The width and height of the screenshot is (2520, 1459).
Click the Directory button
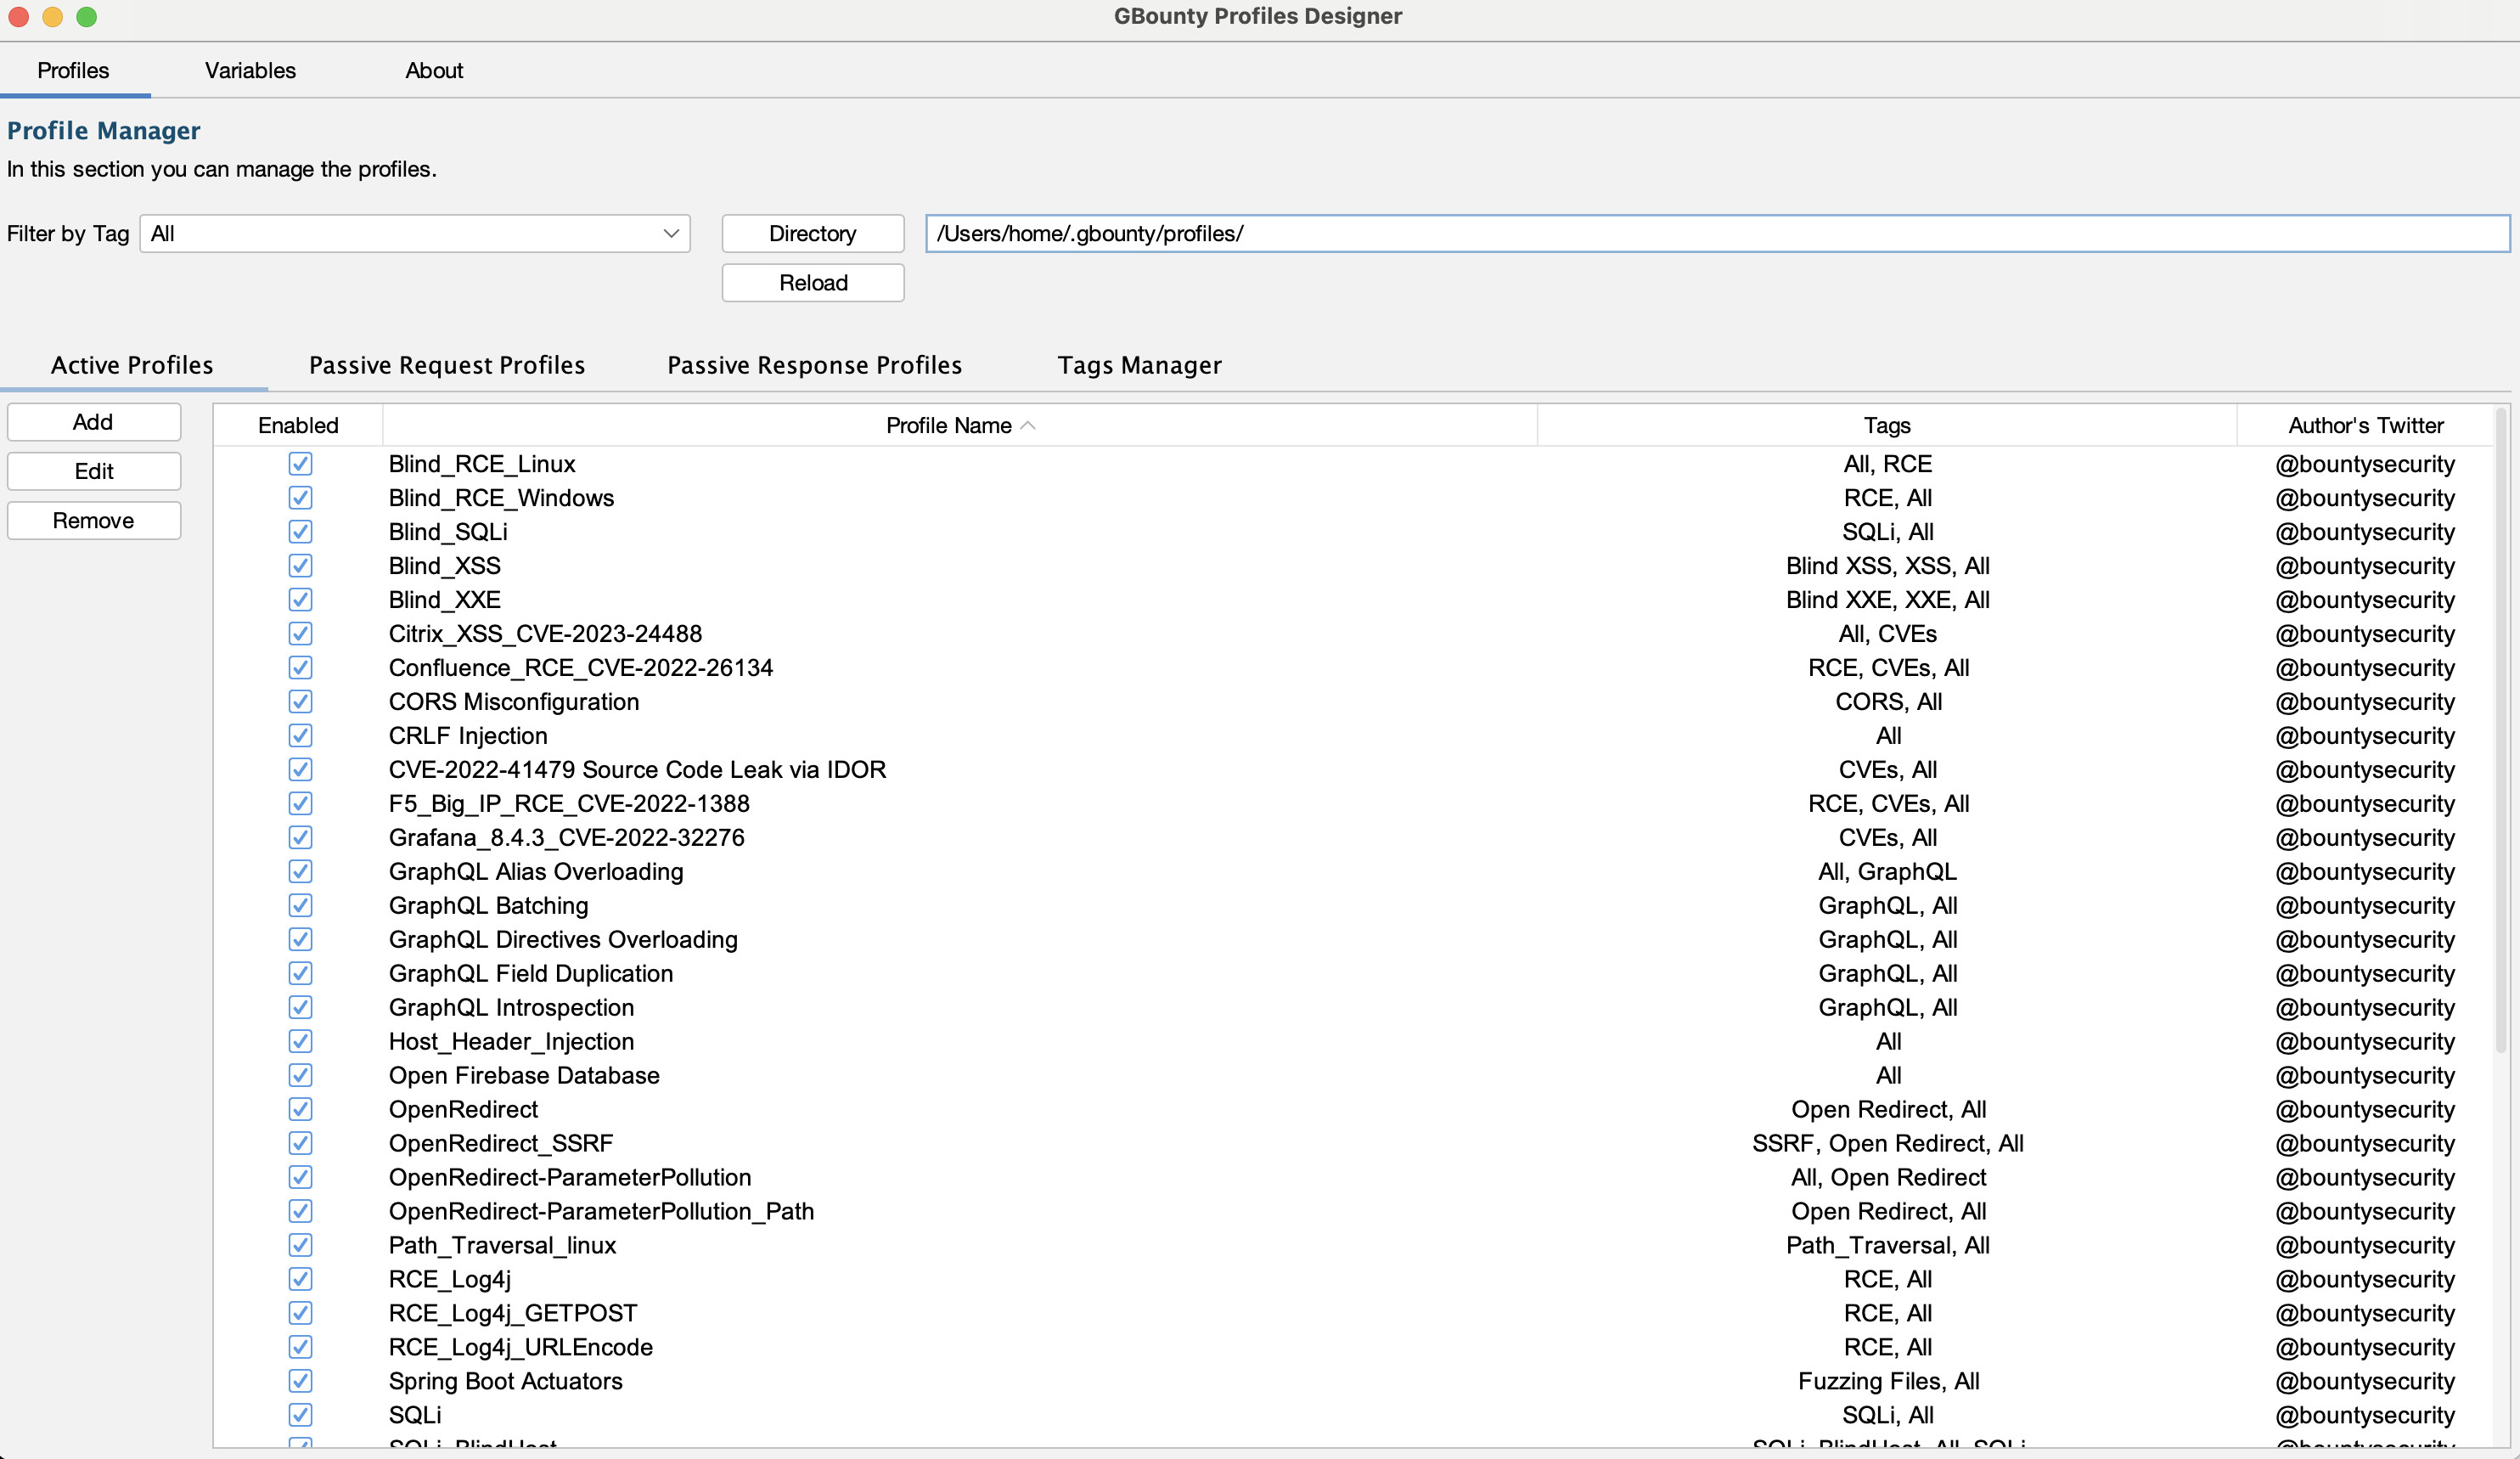tap(812, 234)
